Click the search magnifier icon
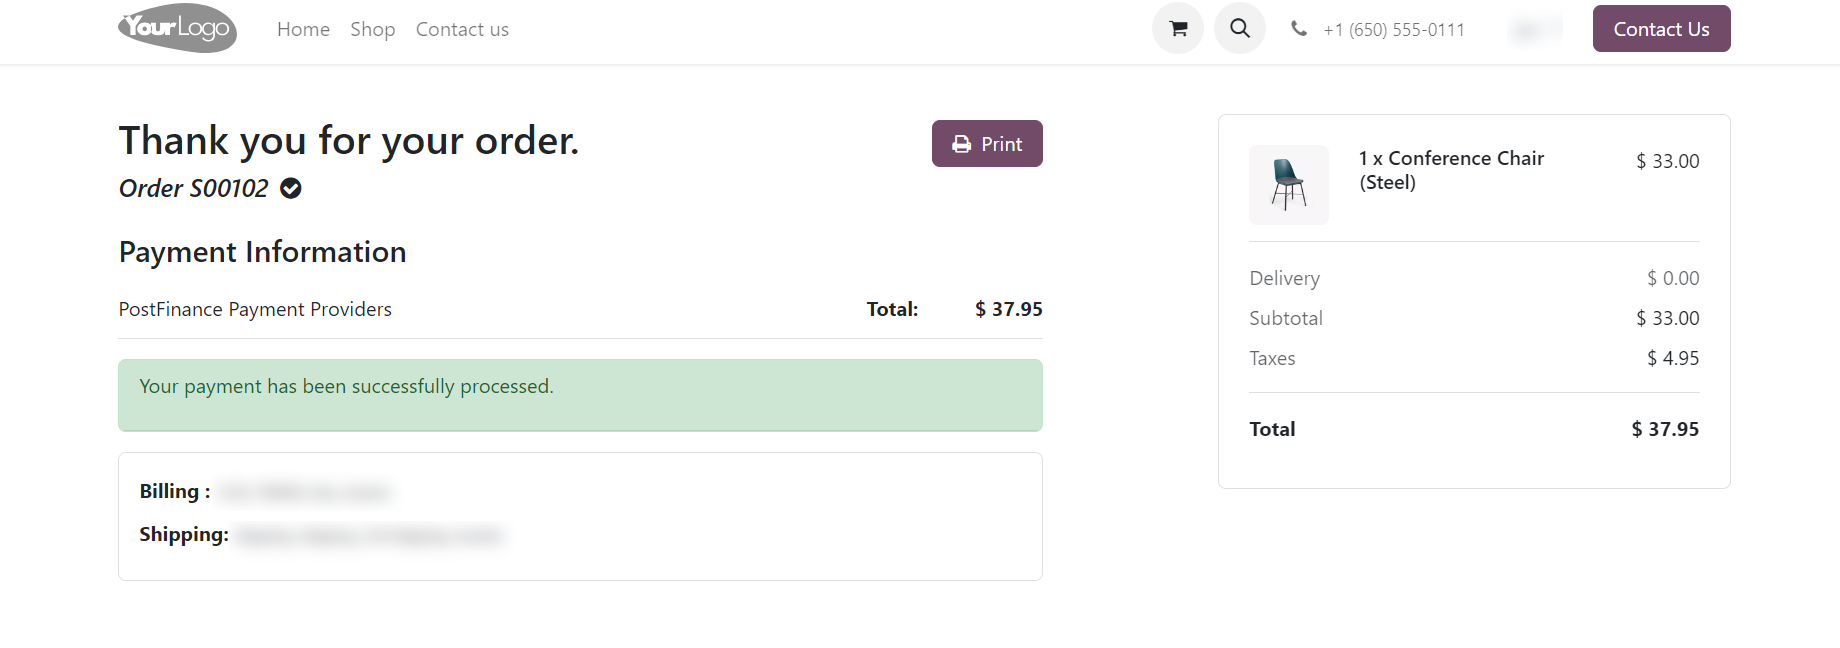The width and height of the screenshot is (1840, 648). 1239,28
